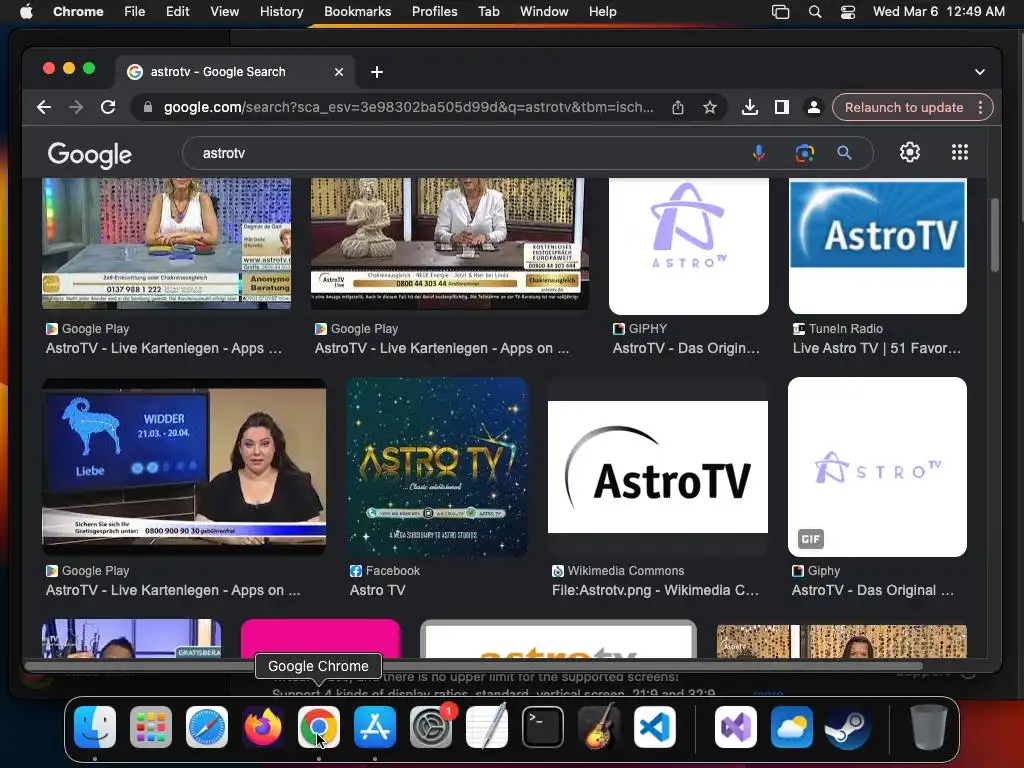1024x768 pixels.
Task: Select the astrotv - Google Search tab
Action: pyautogui.click(x=236, y=72)
